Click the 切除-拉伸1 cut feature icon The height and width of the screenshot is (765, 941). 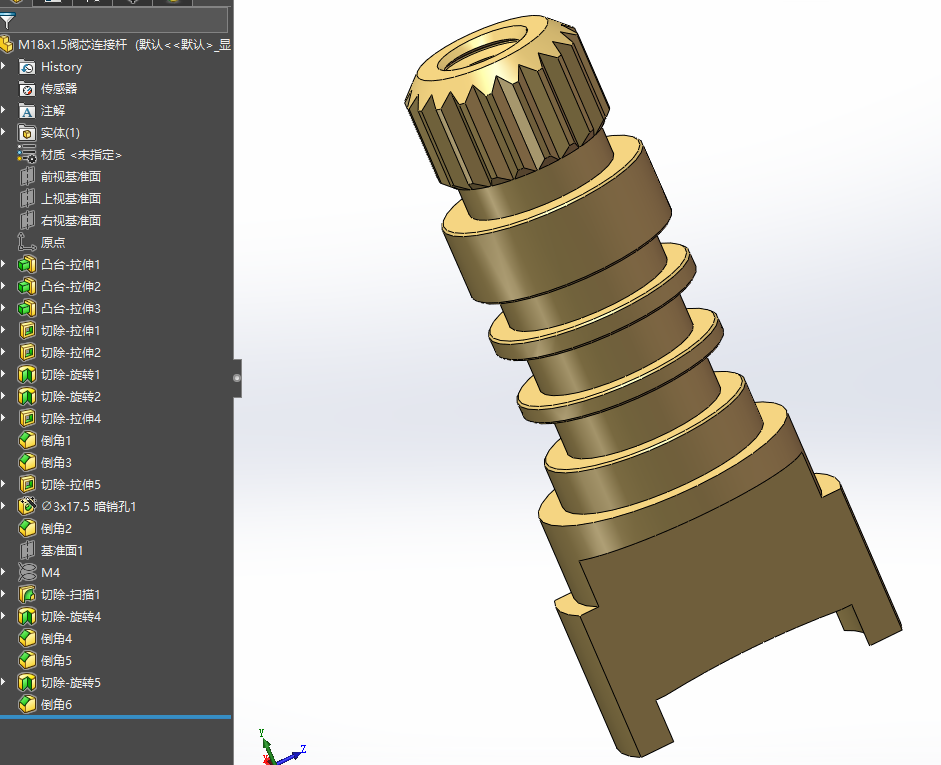pos(27,331)
